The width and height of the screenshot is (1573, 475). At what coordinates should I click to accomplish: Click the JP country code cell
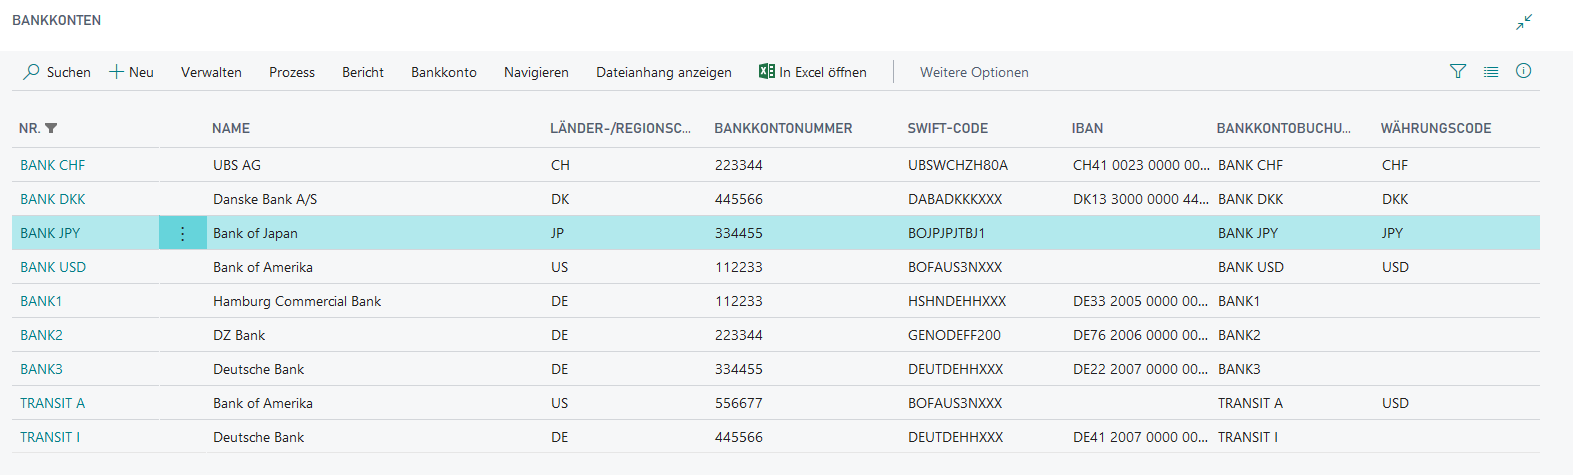coord(557,233)
